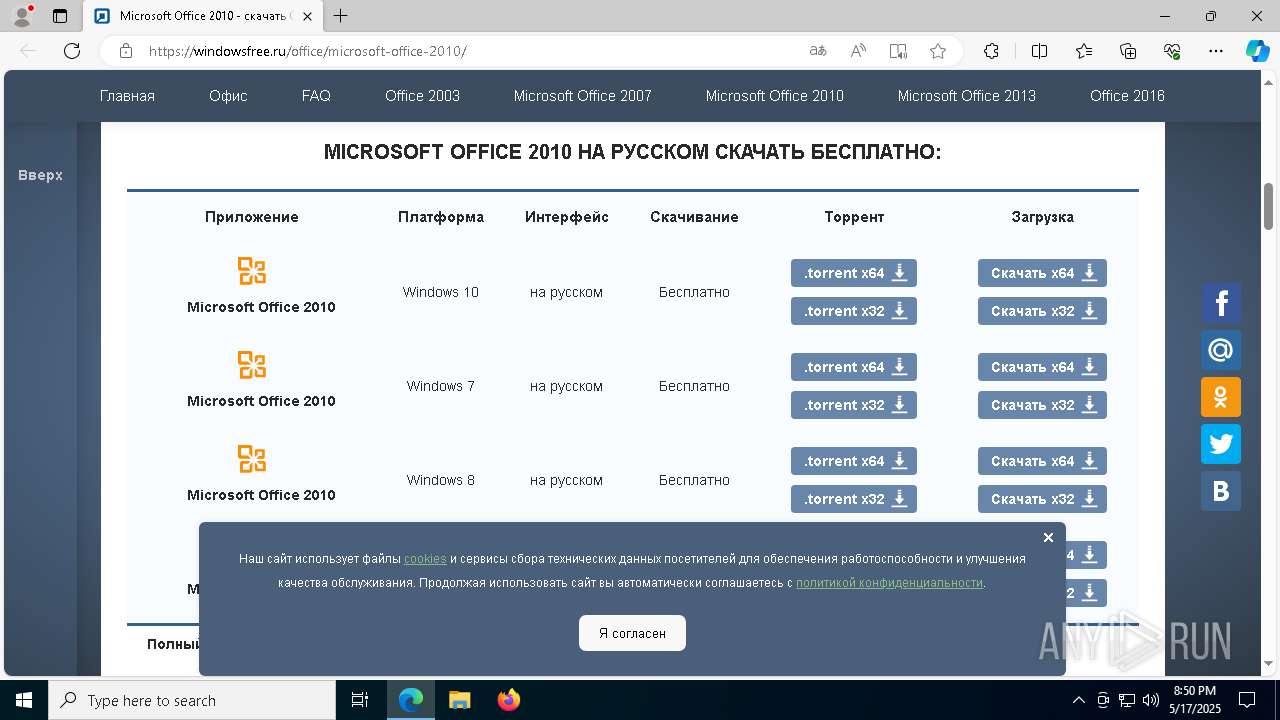
Task: Reload the page with refresh icon
Action: pyautogui.click(x=72, y=51)
